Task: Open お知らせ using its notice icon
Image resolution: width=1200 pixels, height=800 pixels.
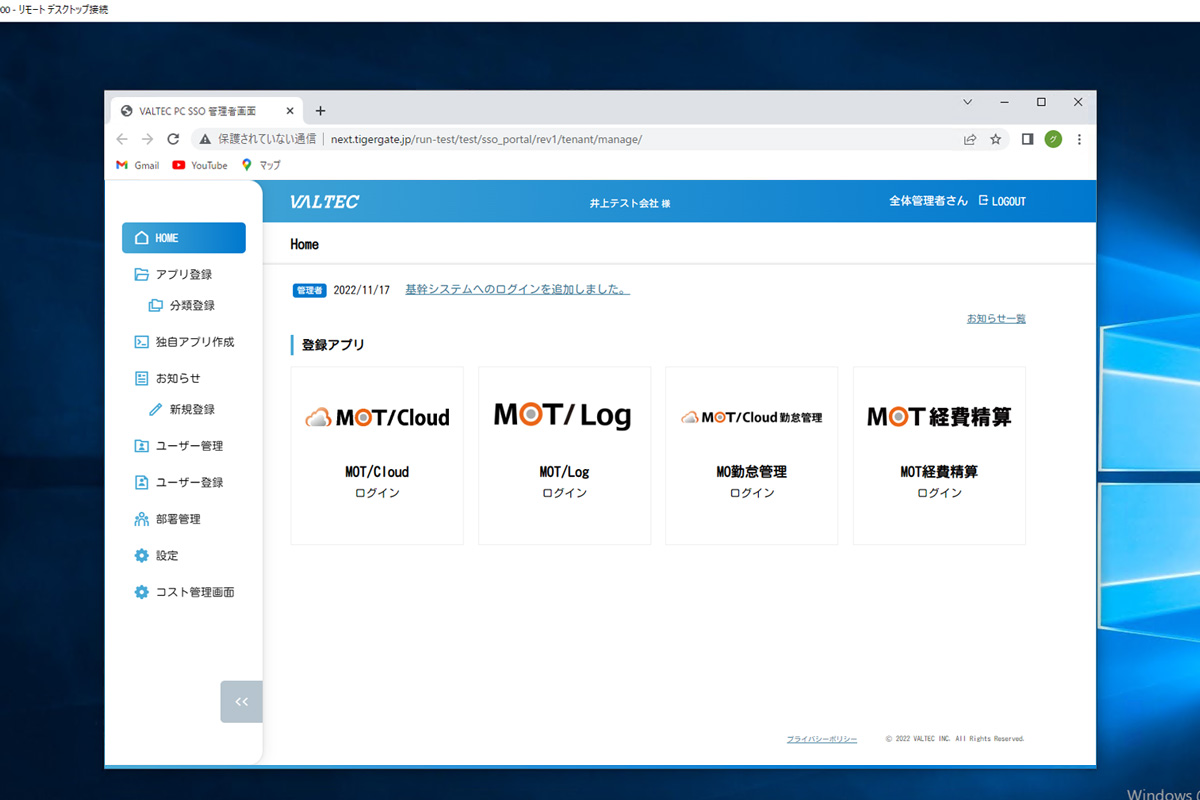Action: pos(141,377)
